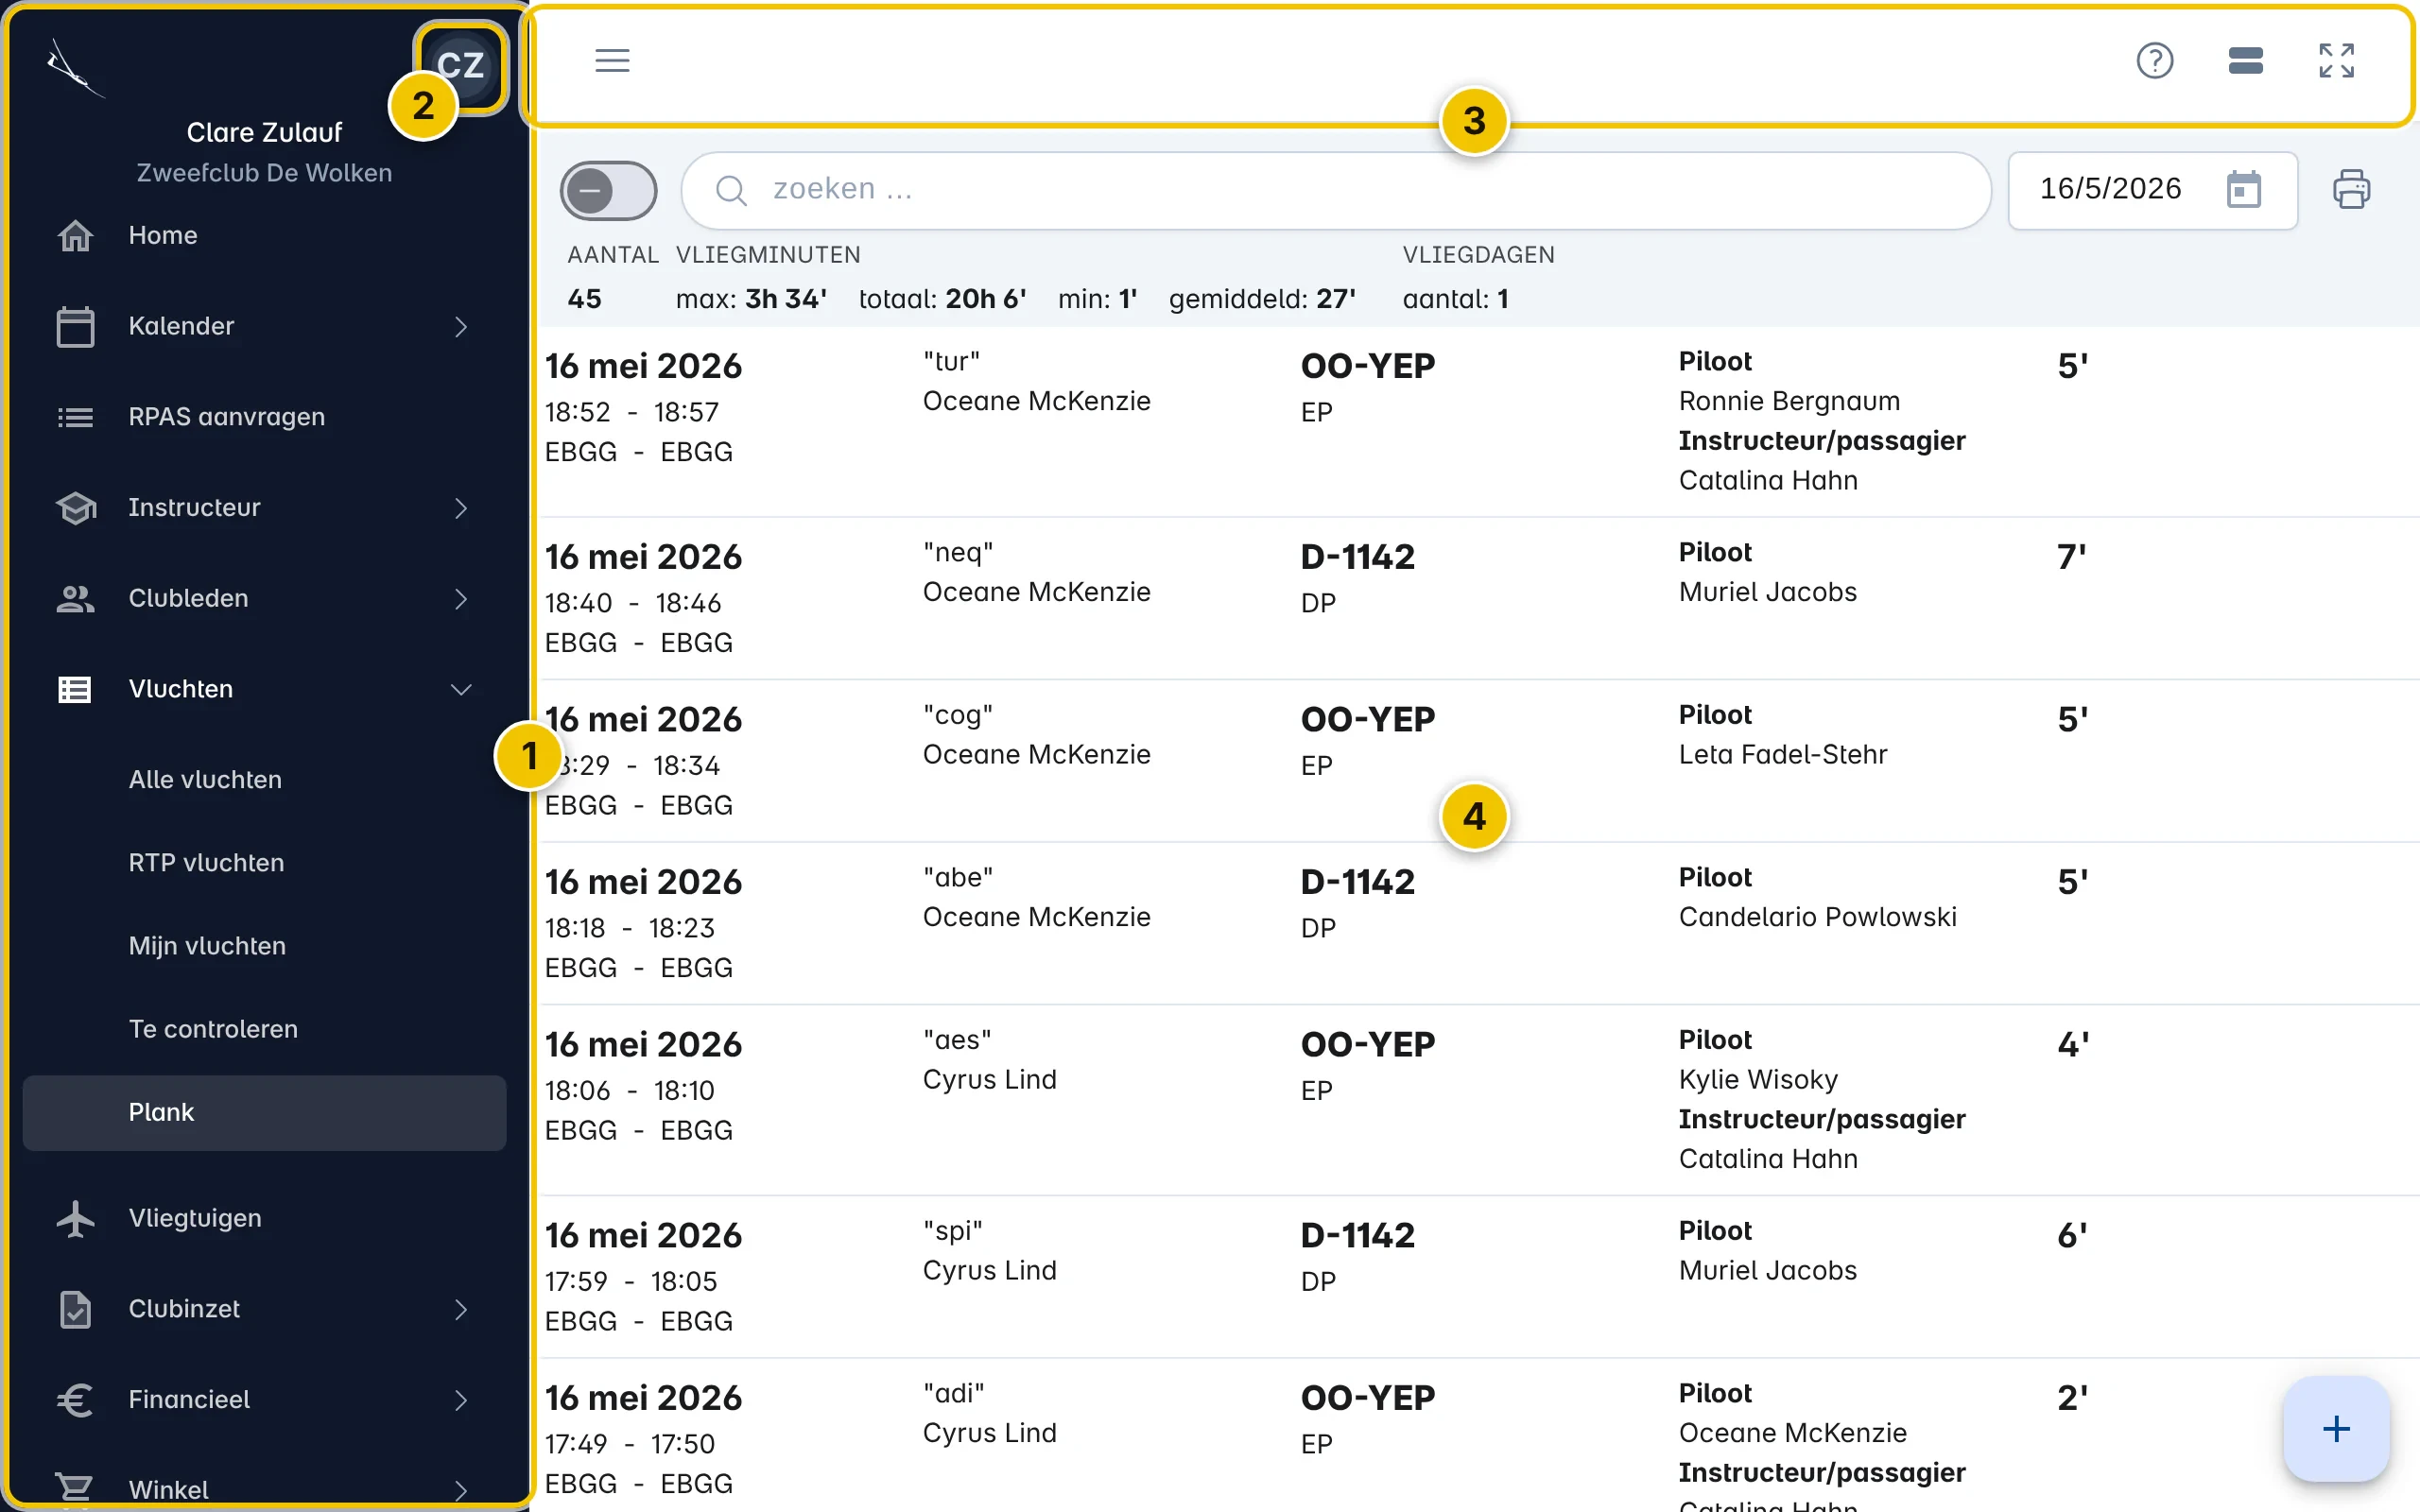Click the Winkel shopping cart icon

(x=75, y=1490)
